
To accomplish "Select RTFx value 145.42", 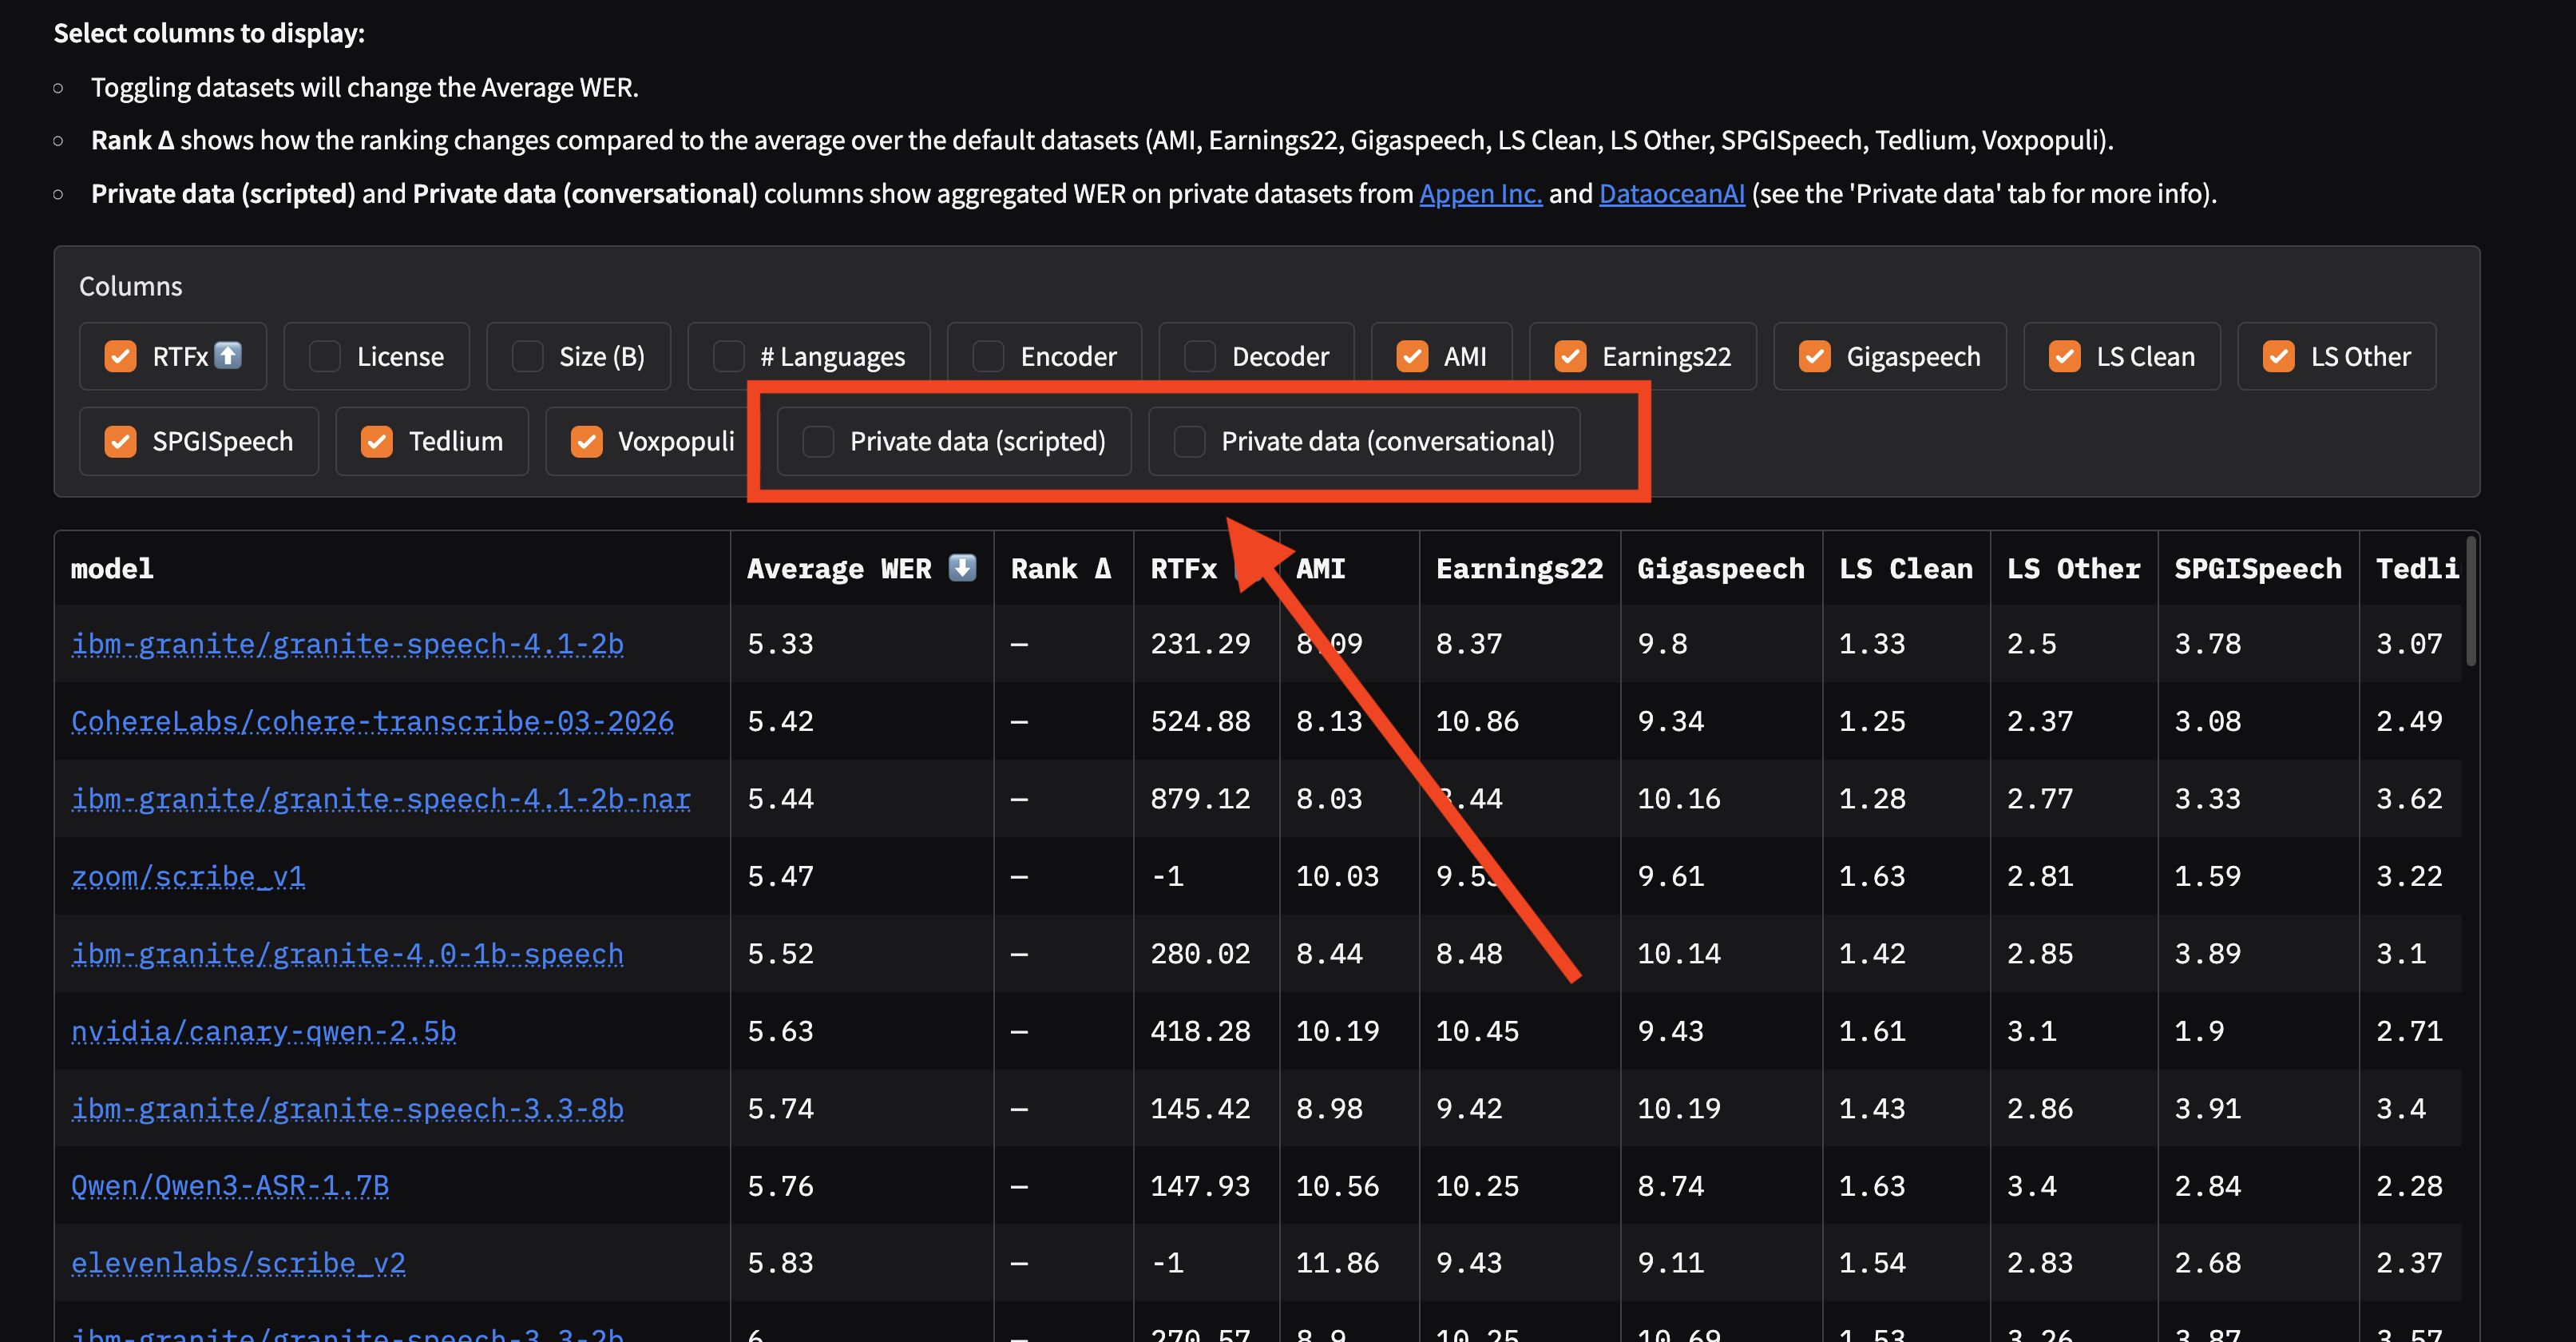I will pos(1200,1108).
